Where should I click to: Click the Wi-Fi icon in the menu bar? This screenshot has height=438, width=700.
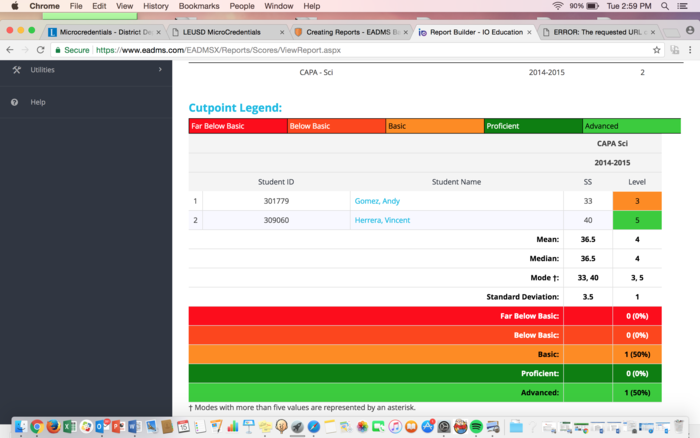coord(557,6)
